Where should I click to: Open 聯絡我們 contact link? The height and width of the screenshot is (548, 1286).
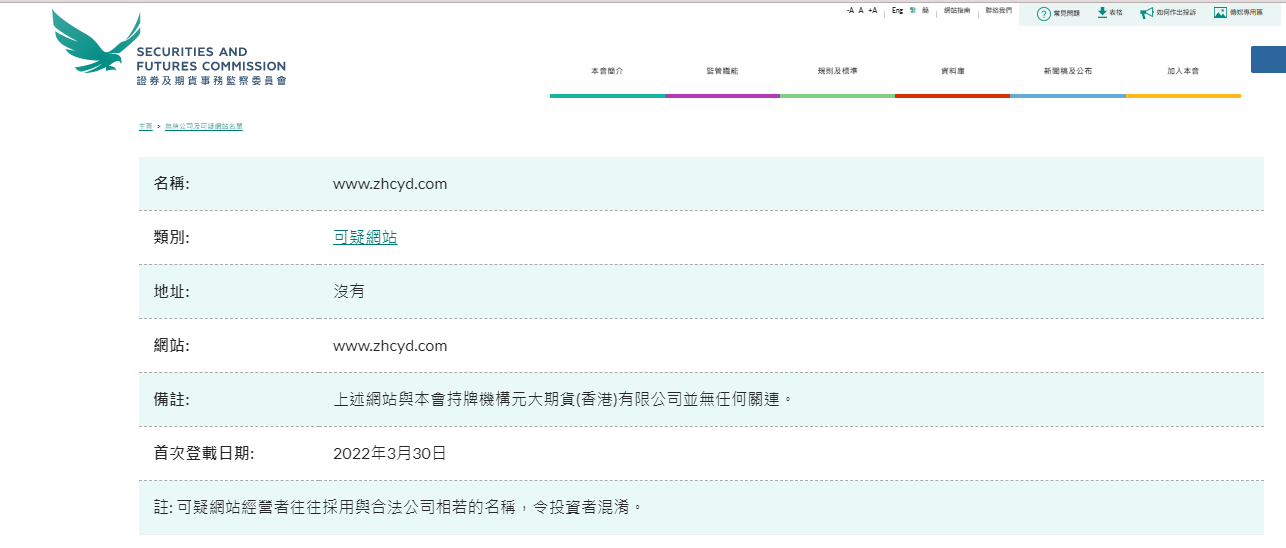click(x=998, y=10)
